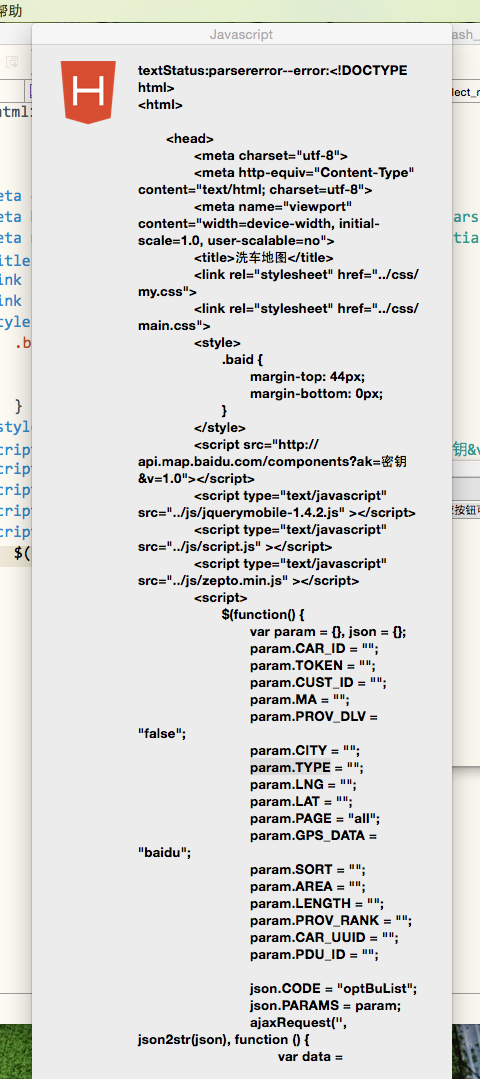
Task: Click the param.LENGTH = ""; line
Action: pos(317,904)
